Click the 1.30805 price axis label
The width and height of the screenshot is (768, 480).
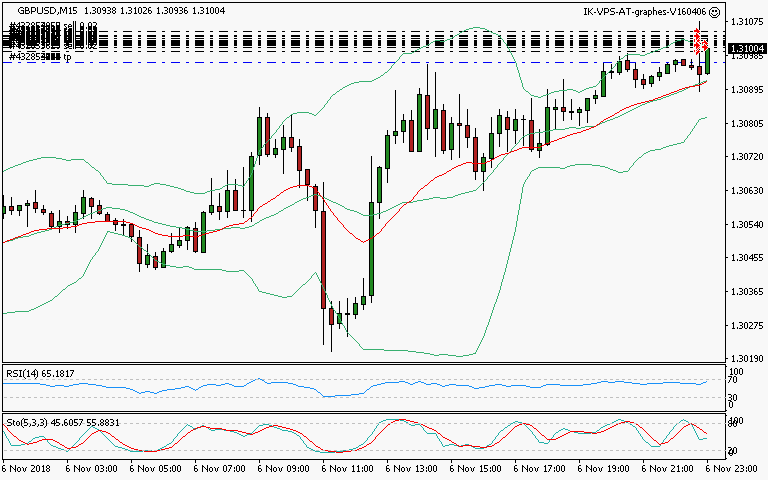(746, 124)
